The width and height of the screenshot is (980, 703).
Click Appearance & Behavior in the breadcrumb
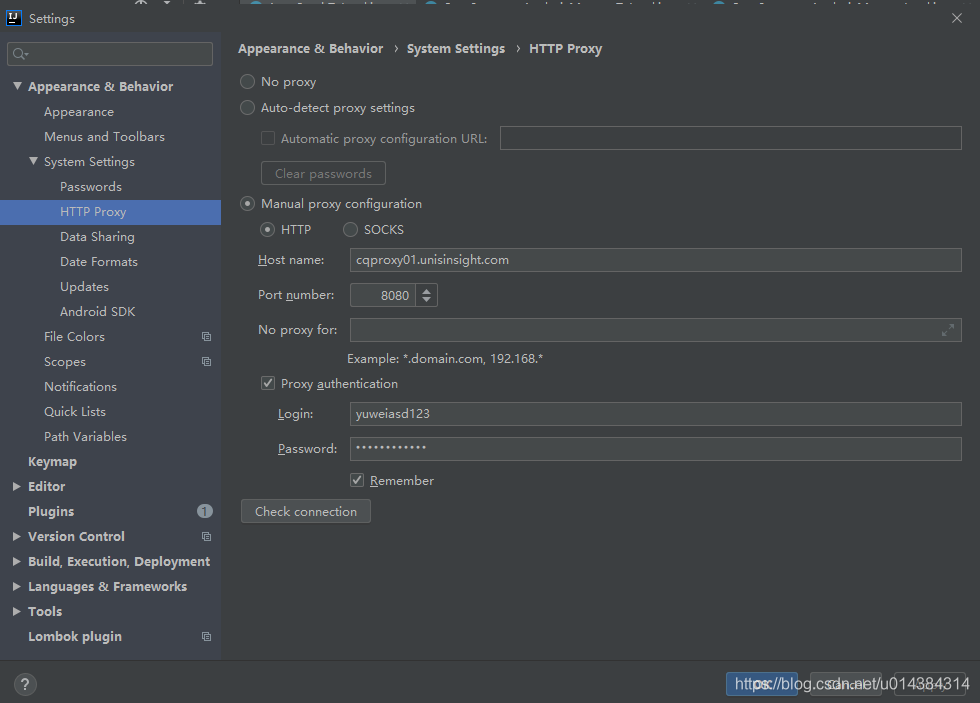[x=311, y=49]
